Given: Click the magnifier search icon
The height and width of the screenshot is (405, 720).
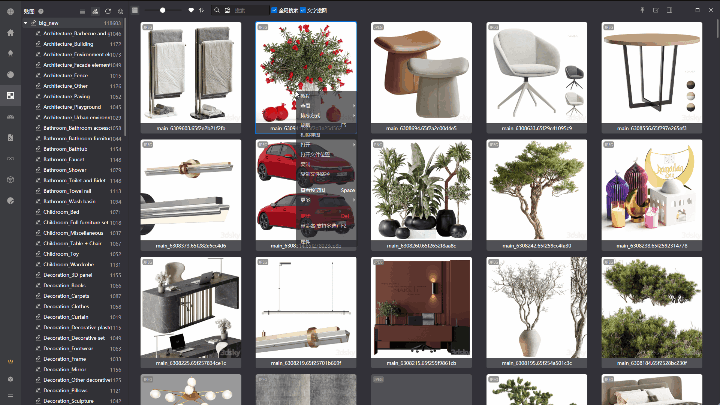Looking at the screenshot, I should point(214,9).
